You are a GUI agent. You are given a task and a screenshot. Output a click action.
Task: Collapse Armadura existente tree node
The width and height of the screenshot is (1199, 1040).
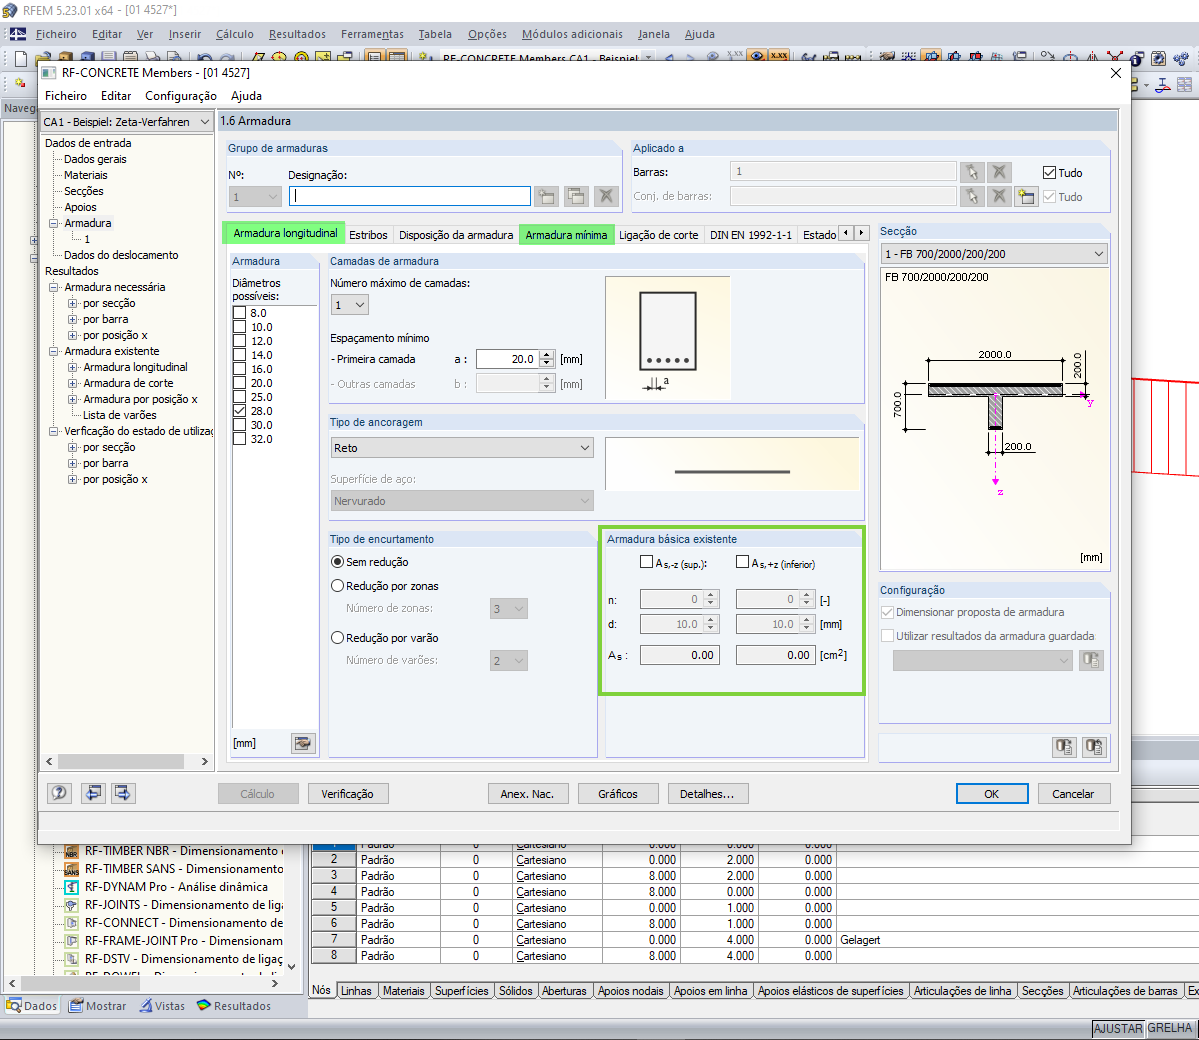(54, 352)
